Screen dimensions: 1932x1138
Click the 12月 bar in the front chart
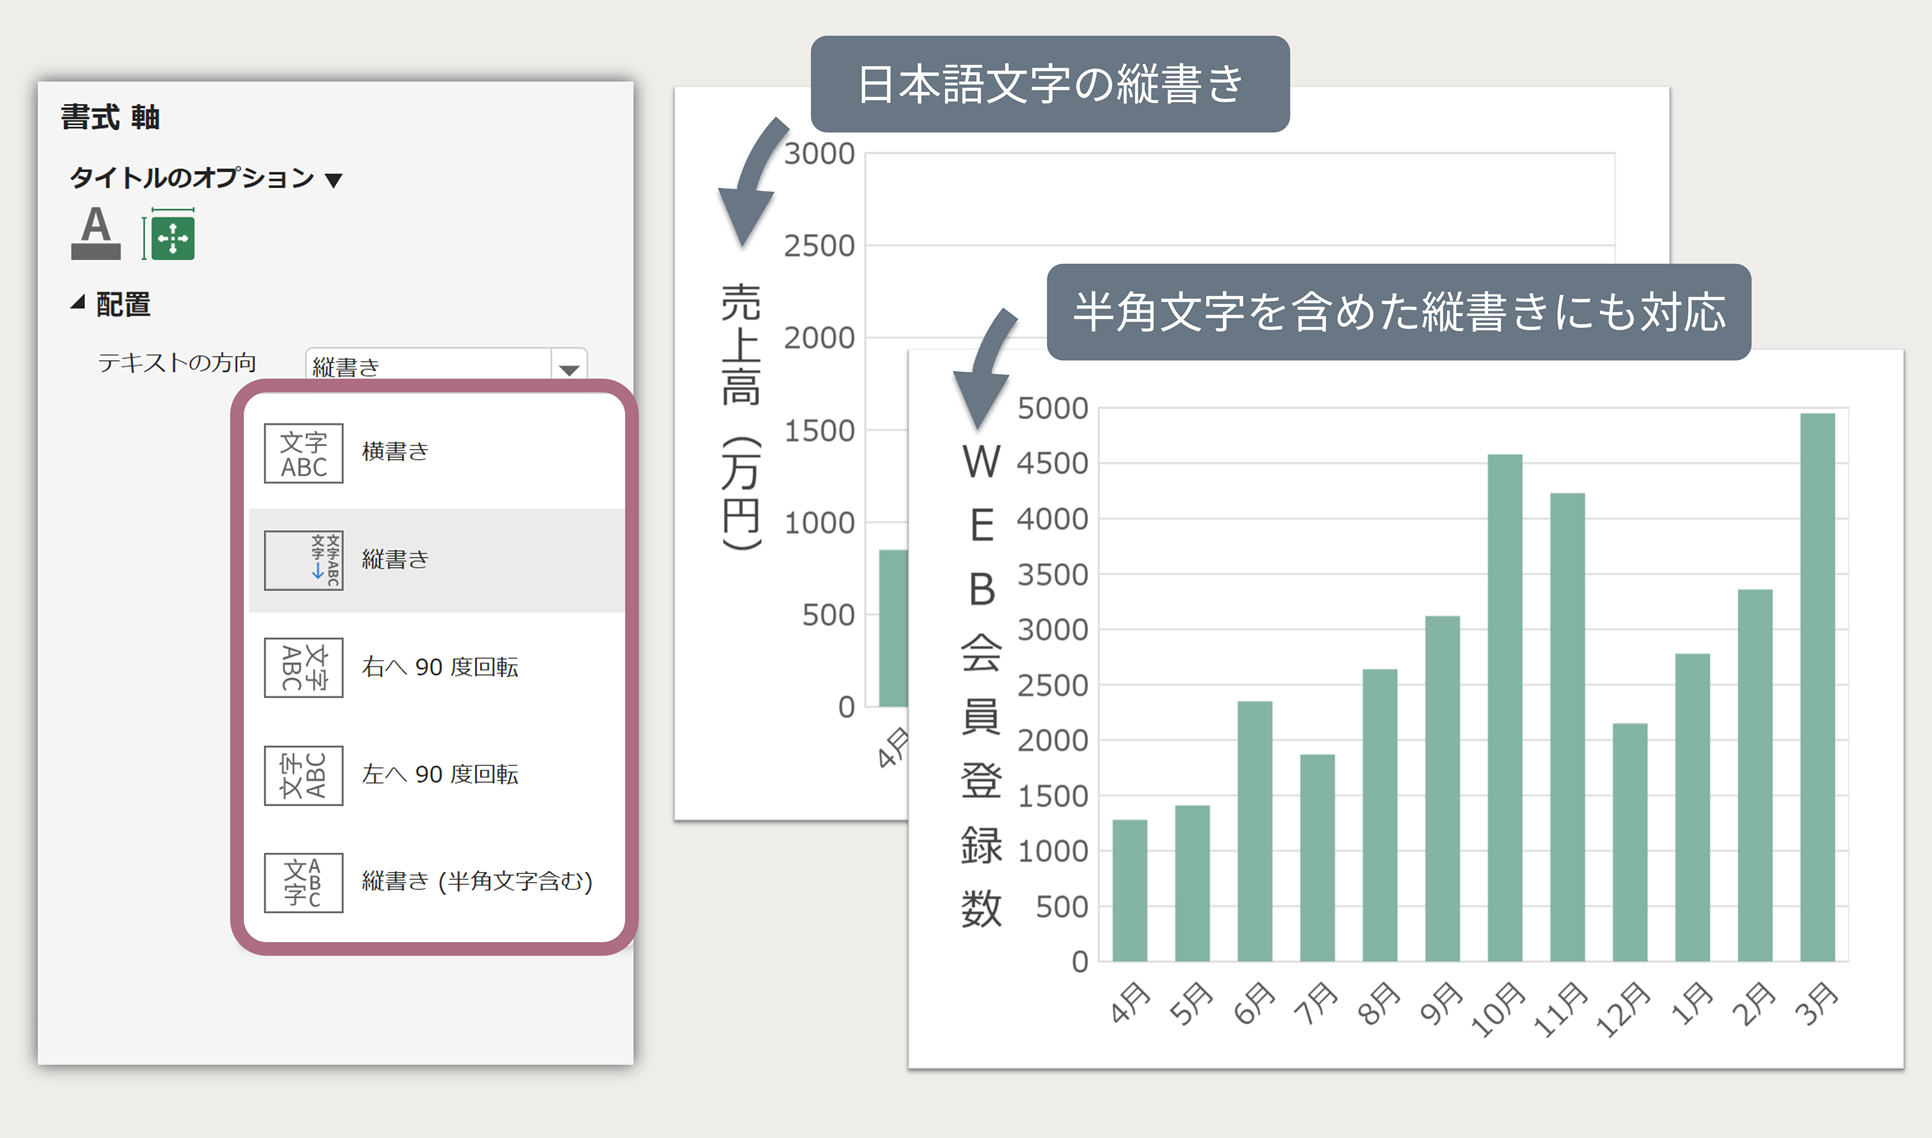[1630, 842]
